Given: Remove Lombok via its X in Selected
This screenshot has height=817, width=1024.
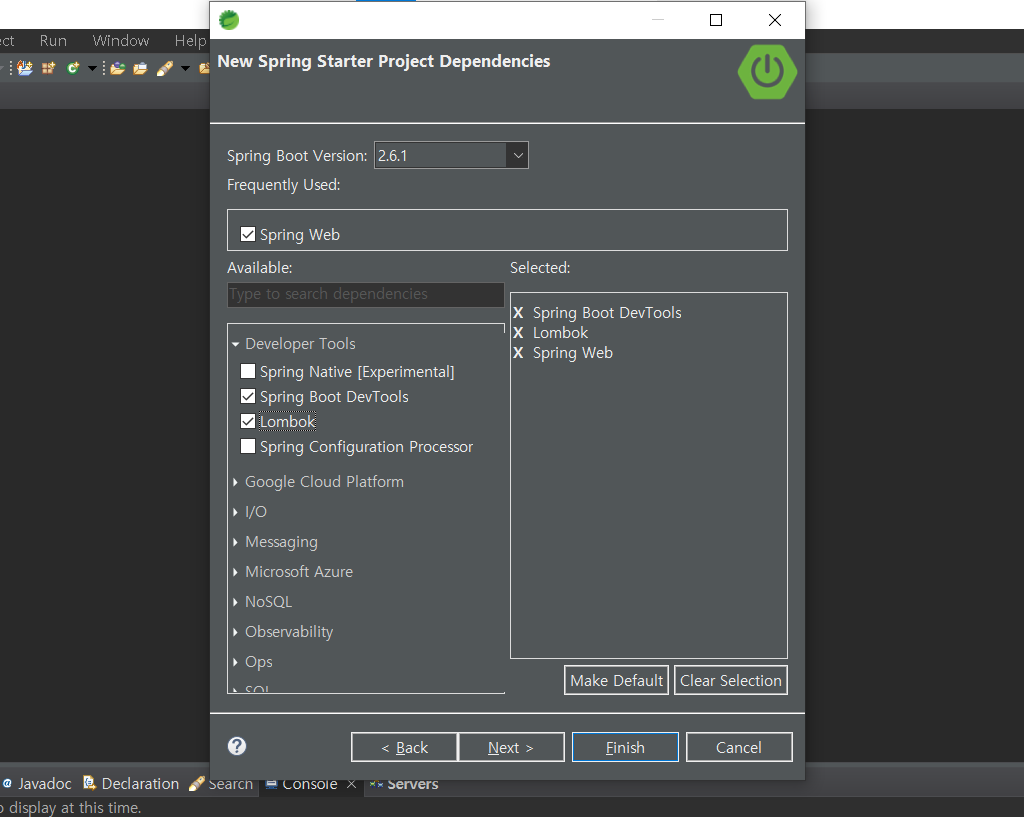Looking at the screenshot, I should [518, 332].
